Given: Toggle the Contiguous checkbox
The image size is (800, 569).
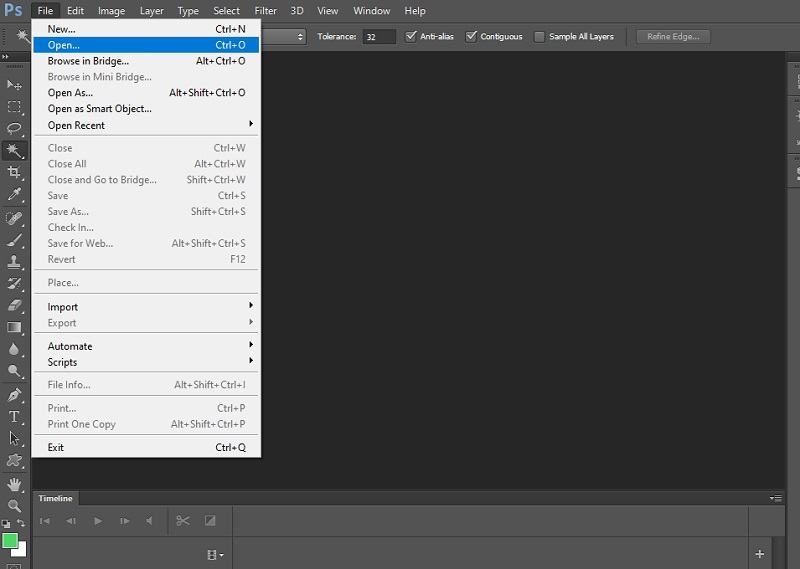Looking at the screenshot, I should [471, 36].
